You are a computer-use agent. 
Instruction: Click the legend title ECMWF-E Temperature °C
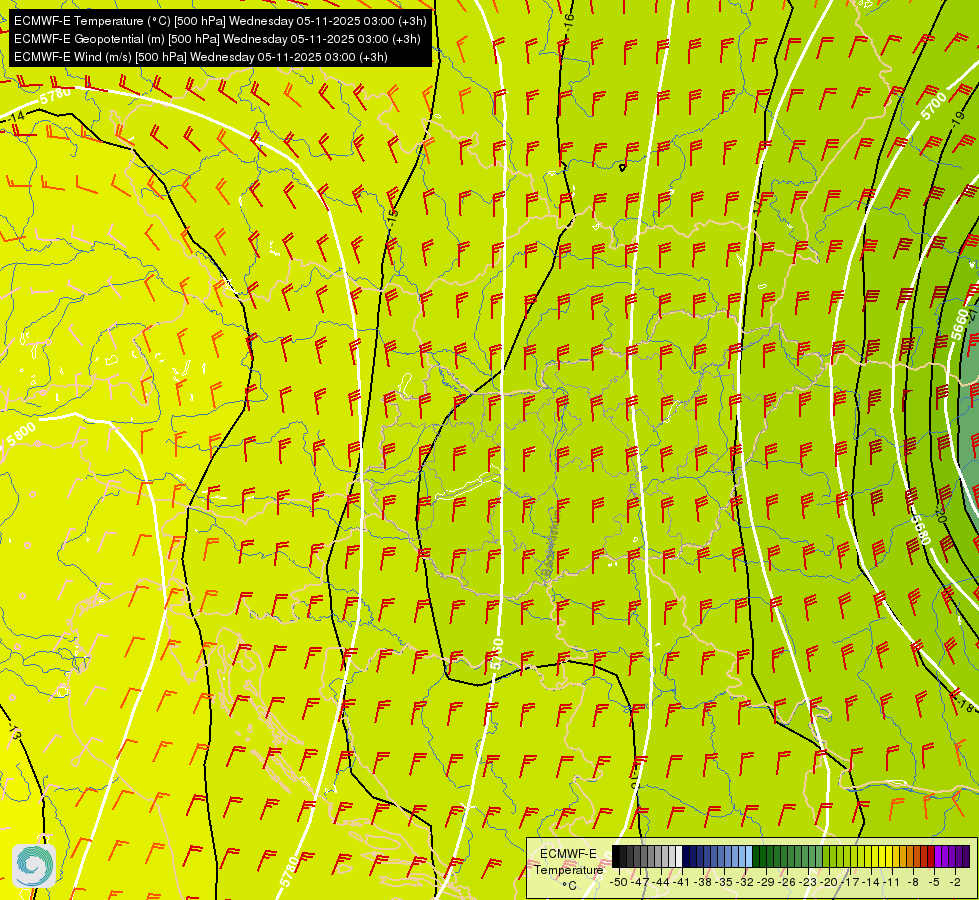pyautogui.click(x=568, y=869)
